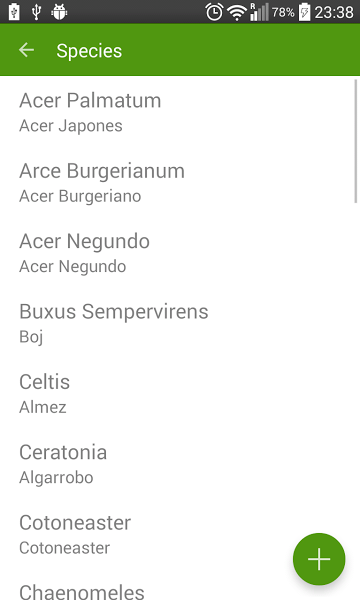Tap the Android debug bug icon

[x=59, y=12]
